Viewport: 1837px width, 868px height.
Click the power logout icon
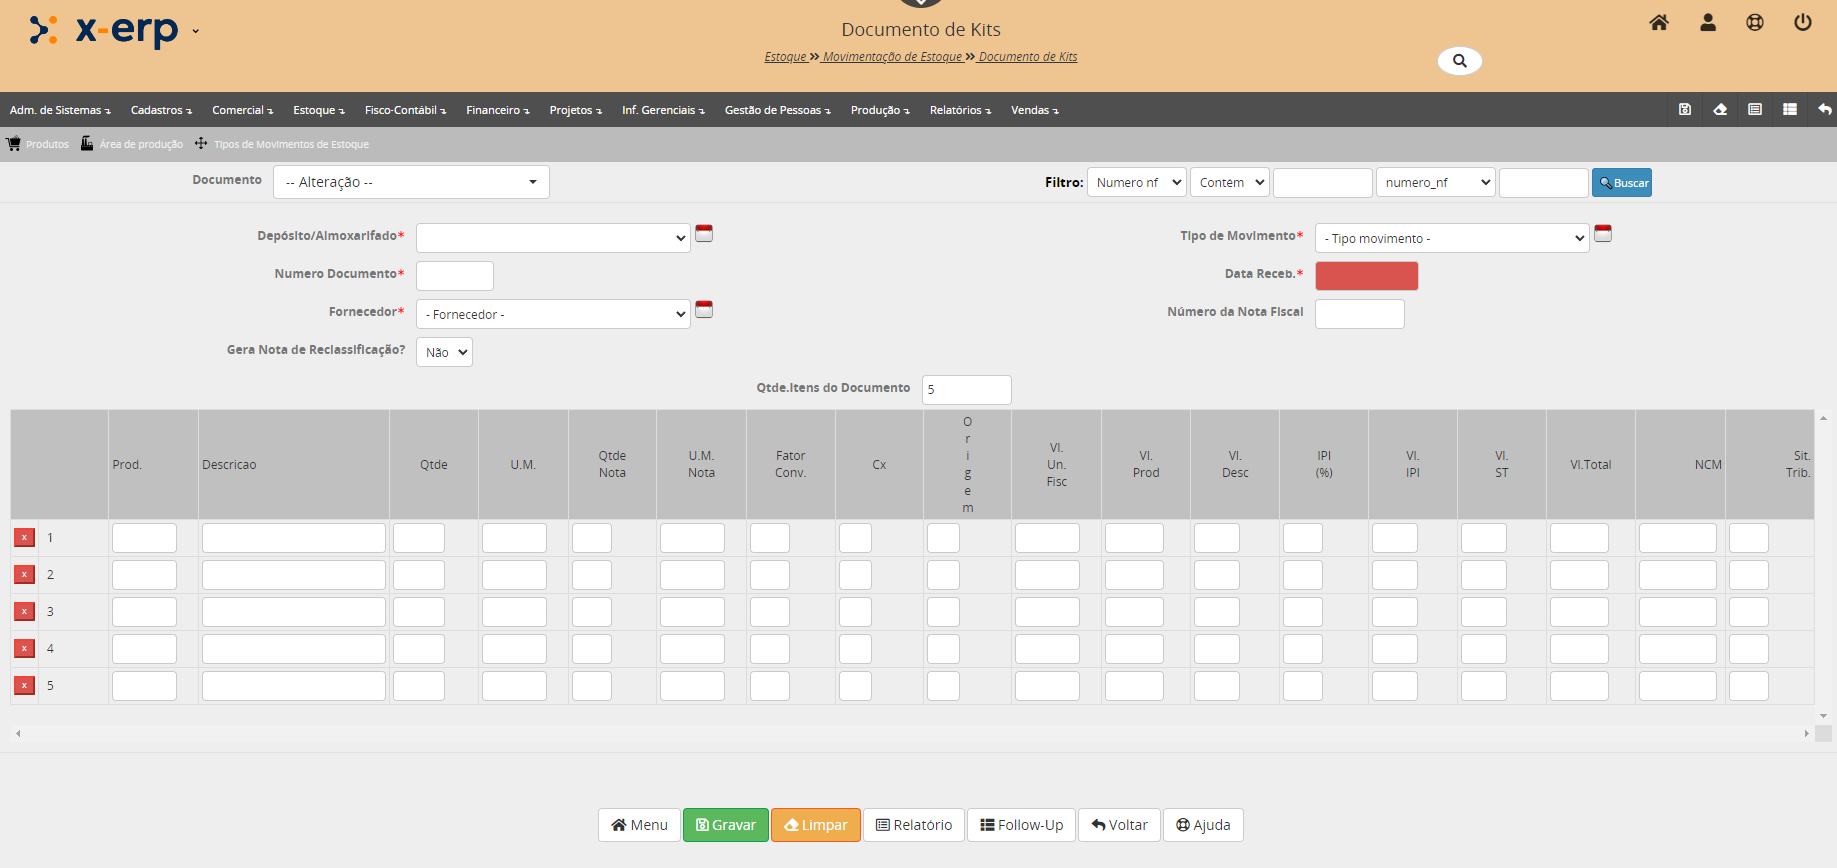point(1803,23)
